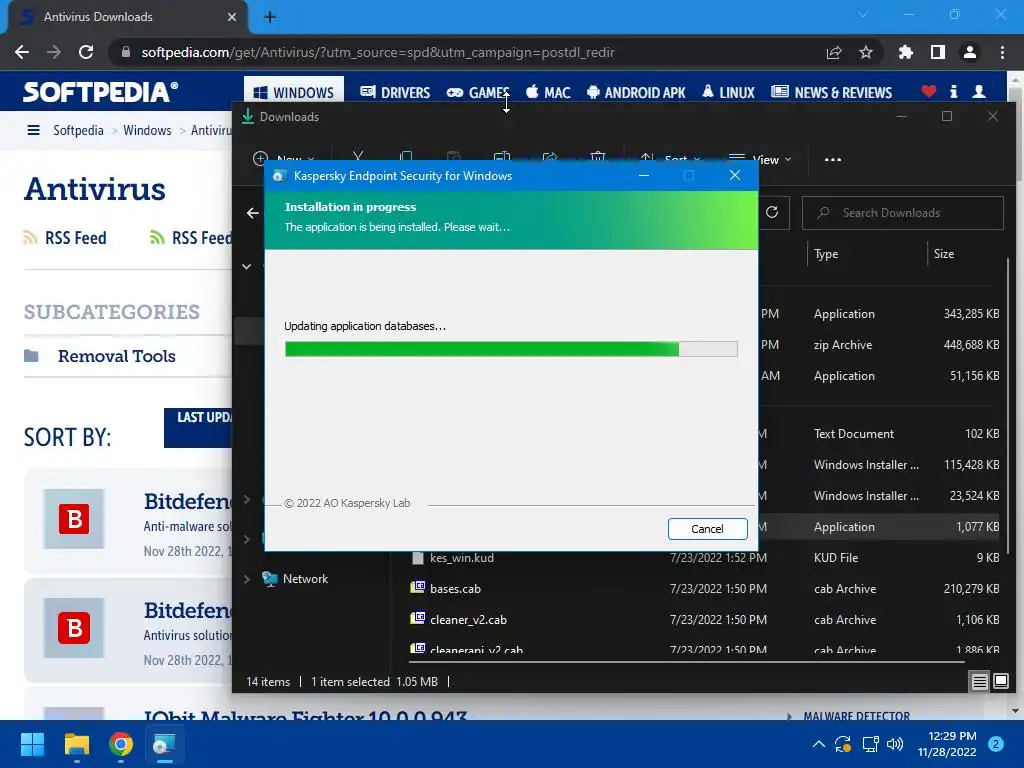The width and height of the screenshot is (1024, 768).
Task: Open the Chrome profile avatar
Action: (970, 52)
